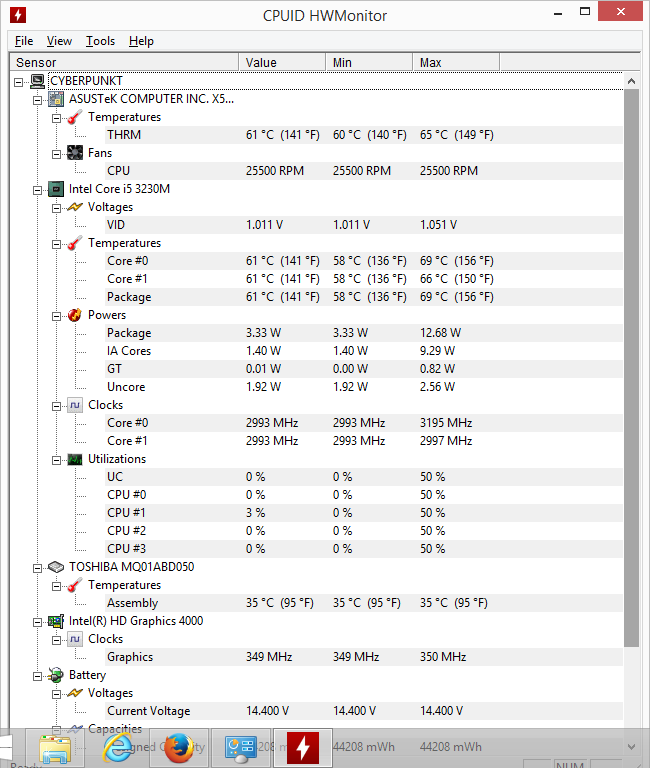Collapse CPU Voltages group
Screen dimensions: 650x768
pyautogui.click(x=57, y=208)
